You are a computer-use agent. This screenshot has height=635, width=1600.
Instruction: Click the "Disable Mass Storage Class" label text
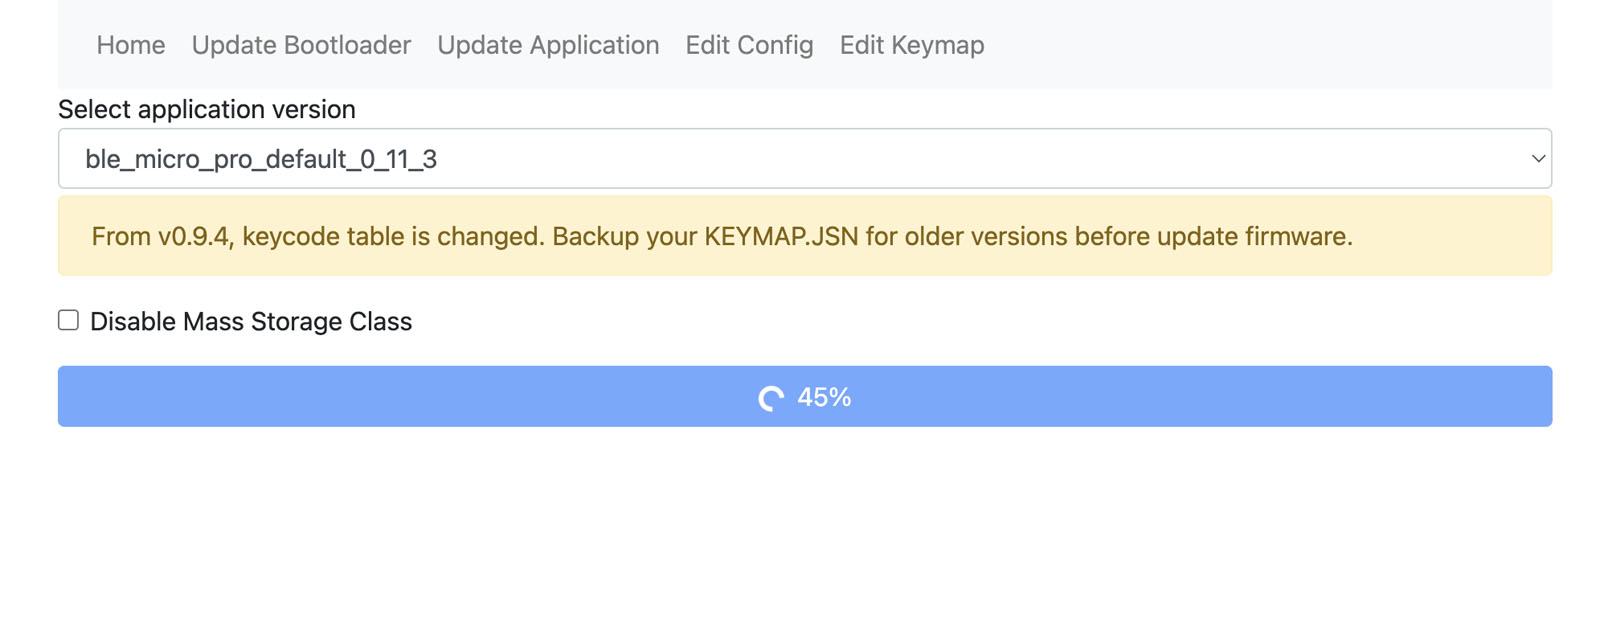pyautogui.click(x=251, y=322)
